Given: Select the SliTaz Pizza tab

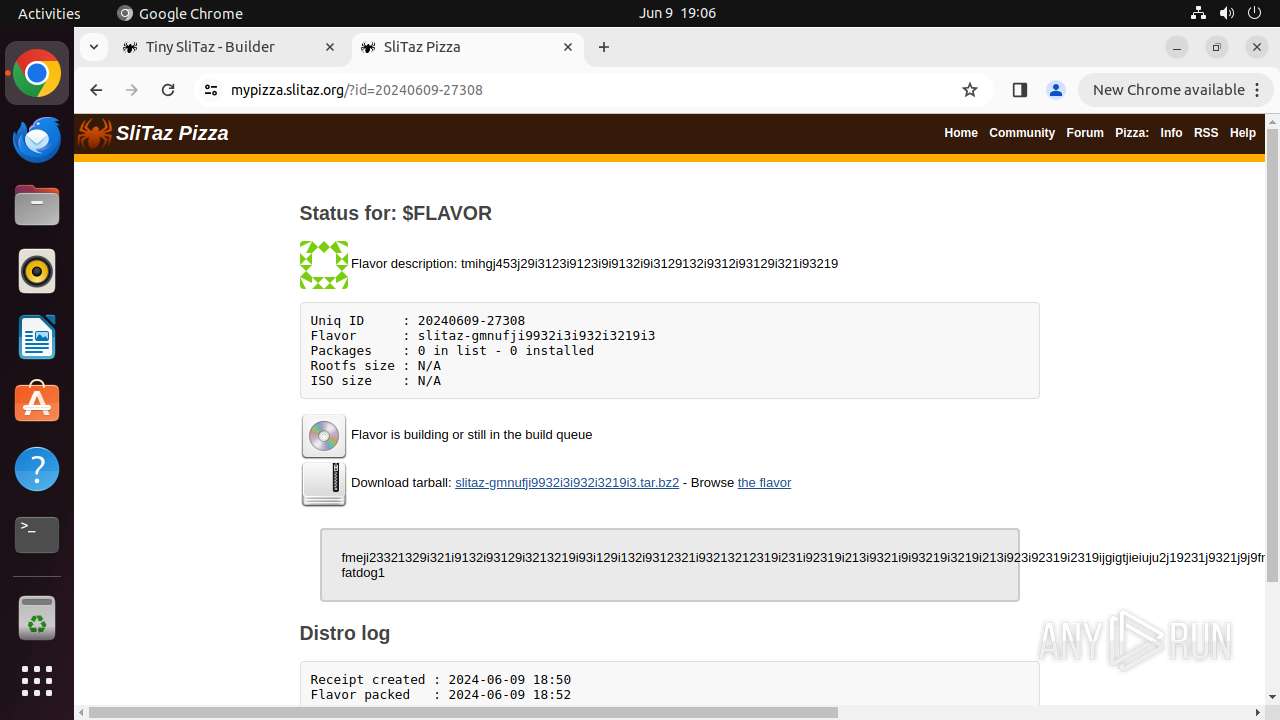Looking at the screenshot, I should (x=468, y=47).
